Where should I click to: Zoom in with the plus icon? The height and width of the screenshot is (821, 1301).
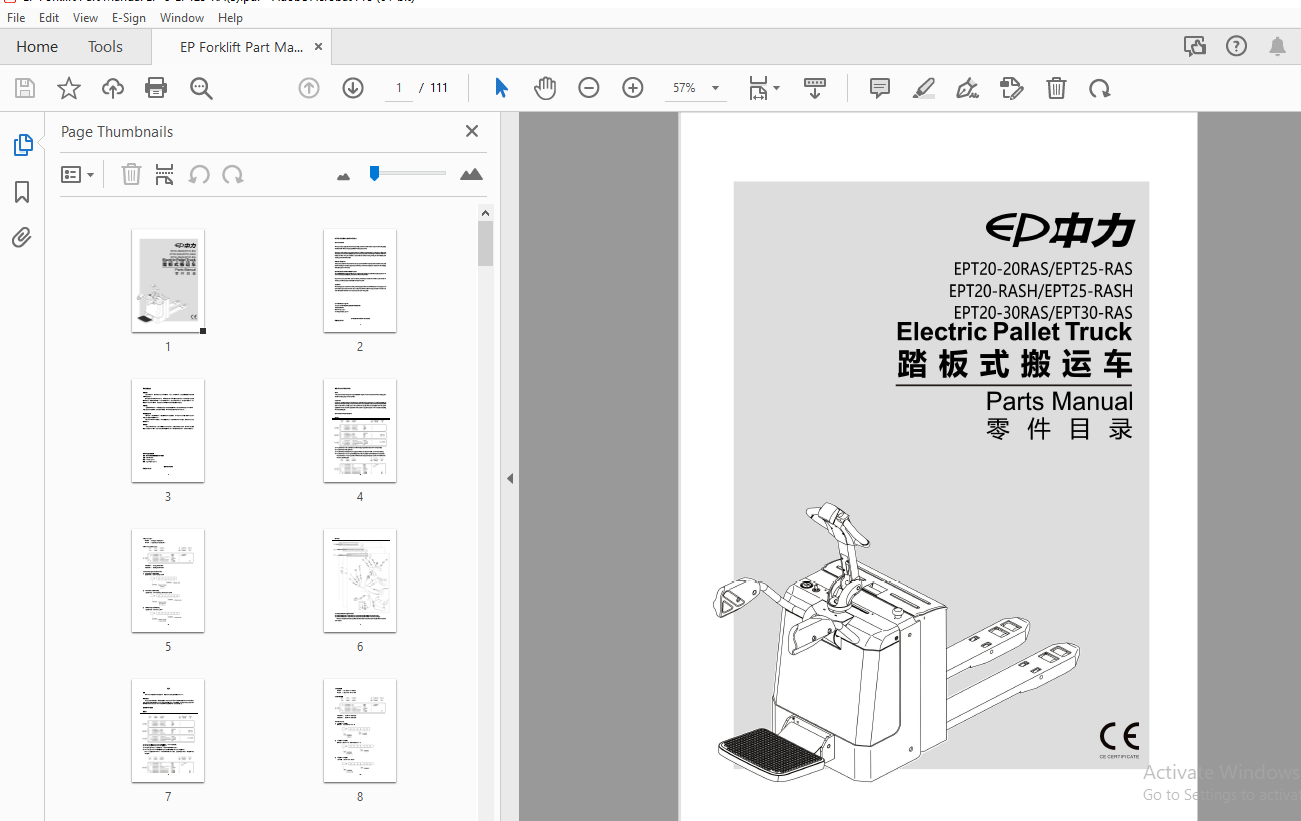click(x=633, y=88)
